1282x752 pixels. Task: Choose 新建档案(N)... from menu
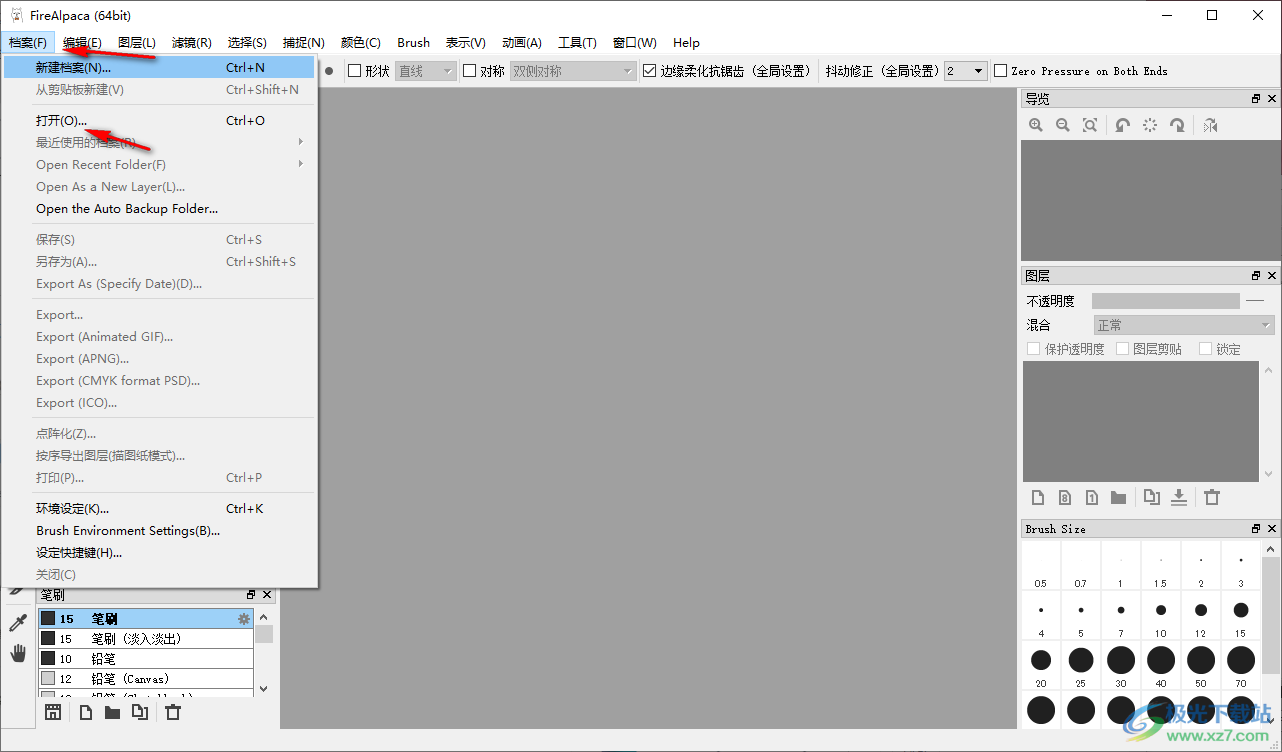[159, 68]
